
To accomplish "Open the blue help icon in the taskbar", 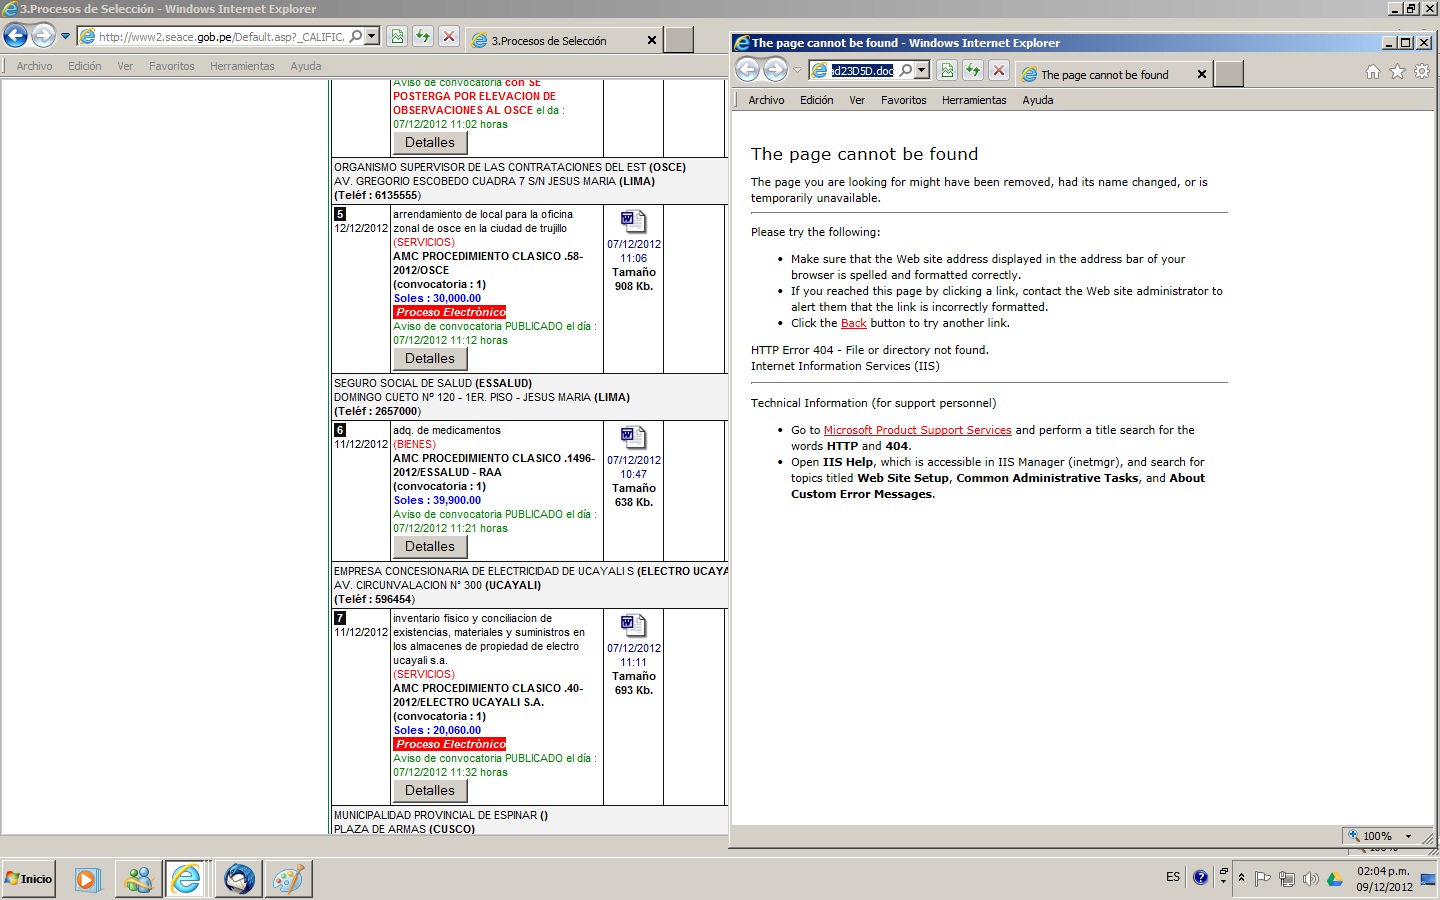I will tap(1201, 877).
